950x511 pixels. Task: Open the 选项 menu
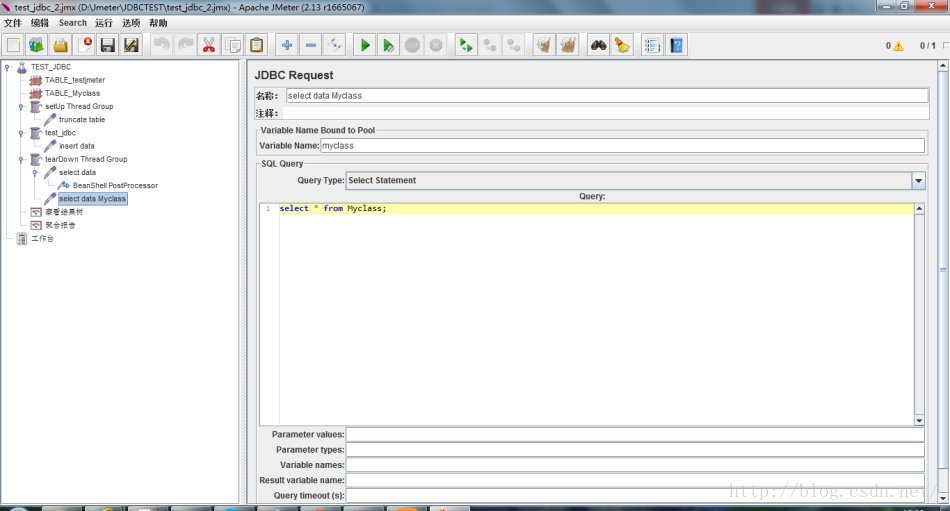[131, 23]
